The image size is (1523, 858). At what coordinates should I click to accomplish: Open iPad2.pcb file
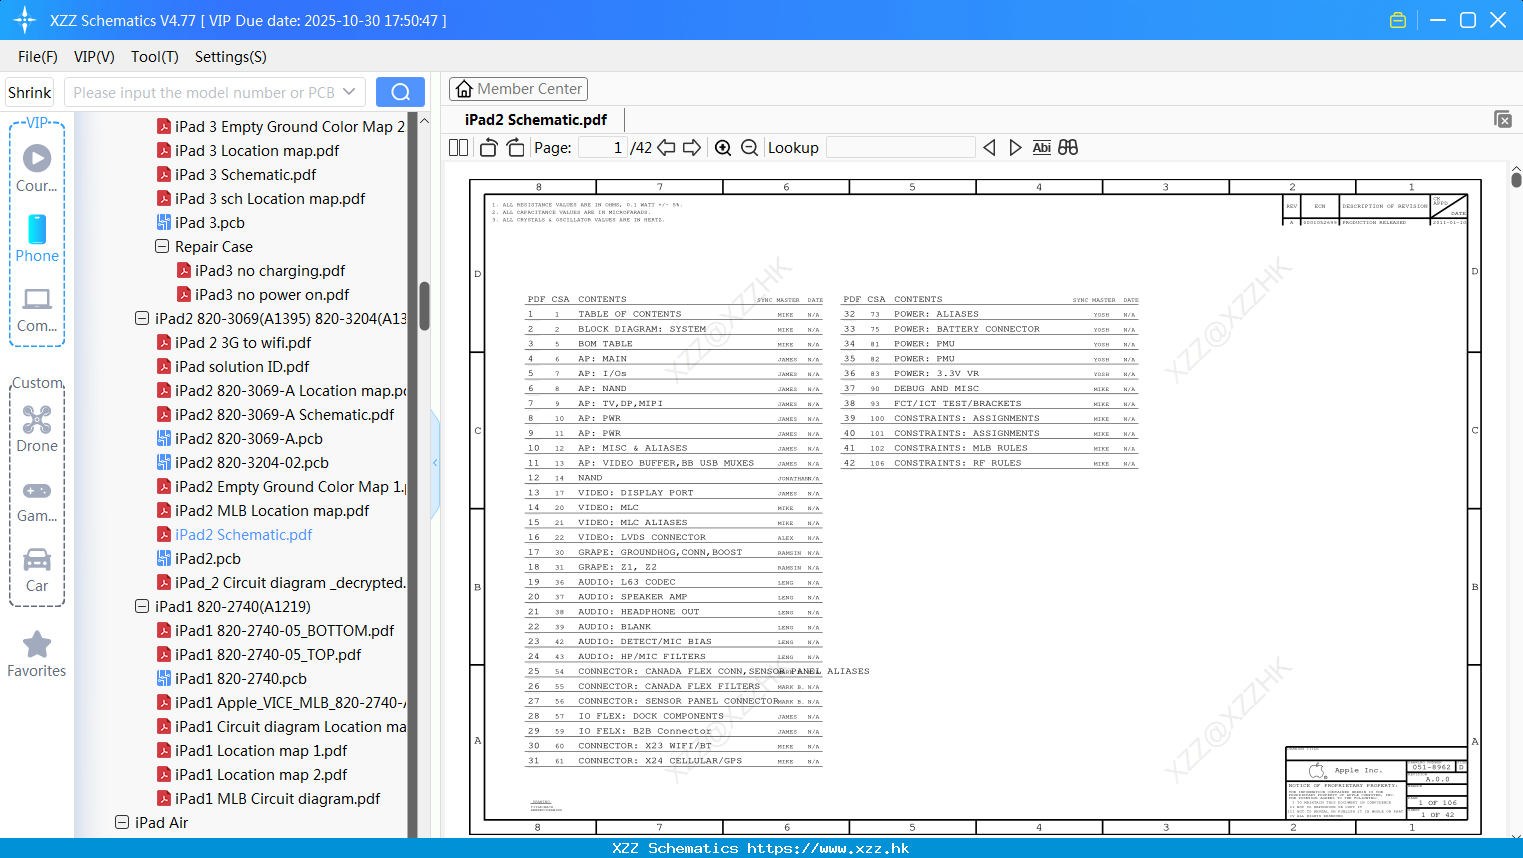pos(198,558)
